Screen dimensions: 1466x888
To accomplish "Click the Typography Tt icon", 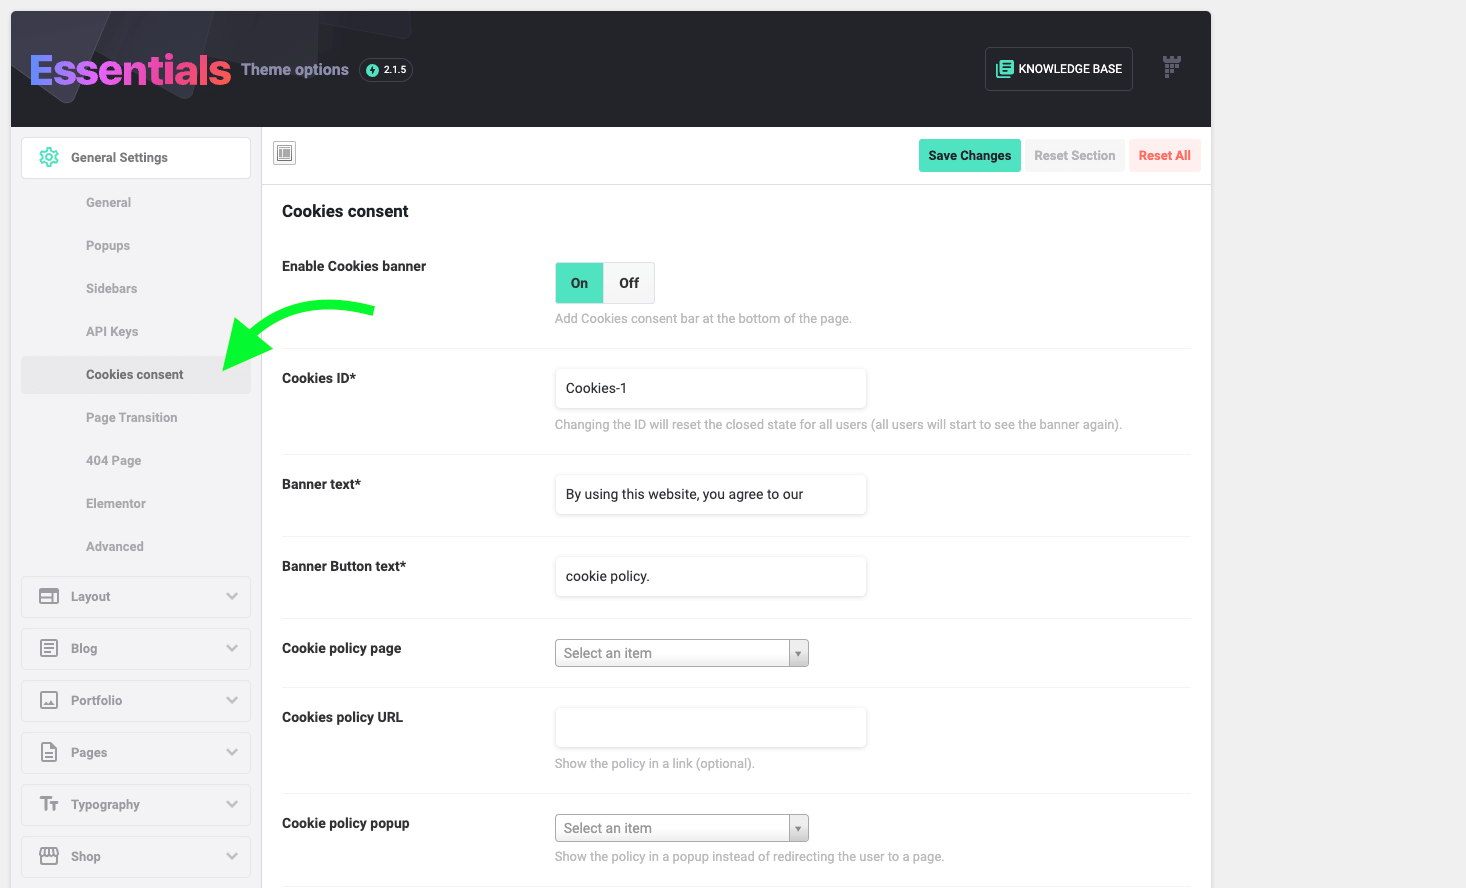I will pos(49,804).
